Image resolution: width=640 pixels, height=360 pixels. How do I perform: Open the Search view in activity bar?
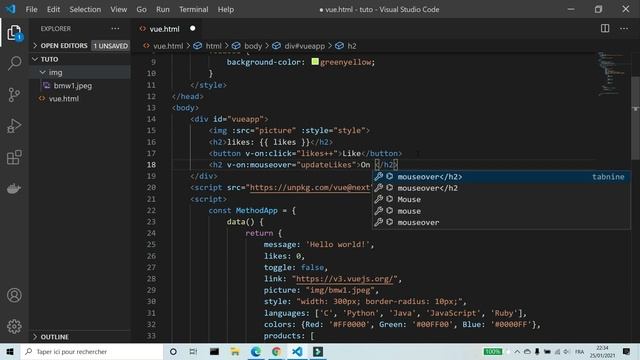click(14, 63)
